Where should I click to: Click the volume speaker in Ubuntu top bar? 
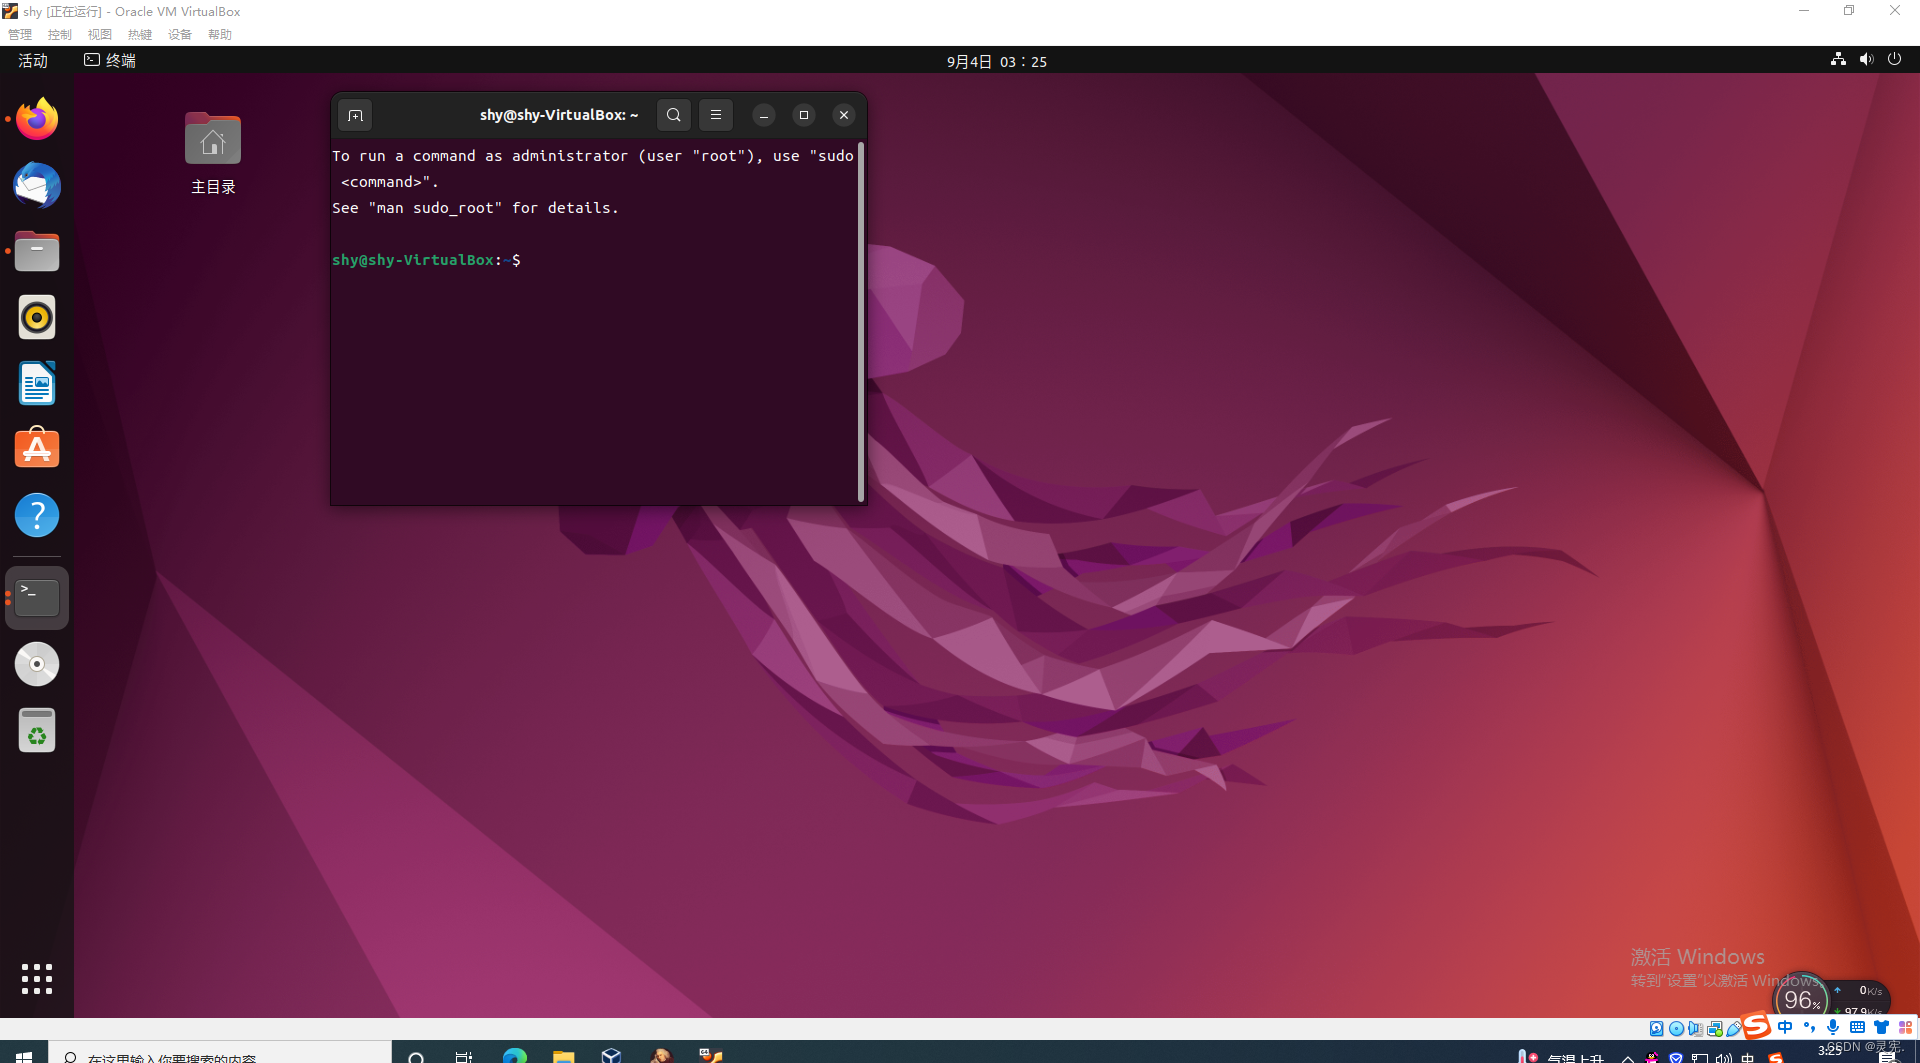[1866, 60]
